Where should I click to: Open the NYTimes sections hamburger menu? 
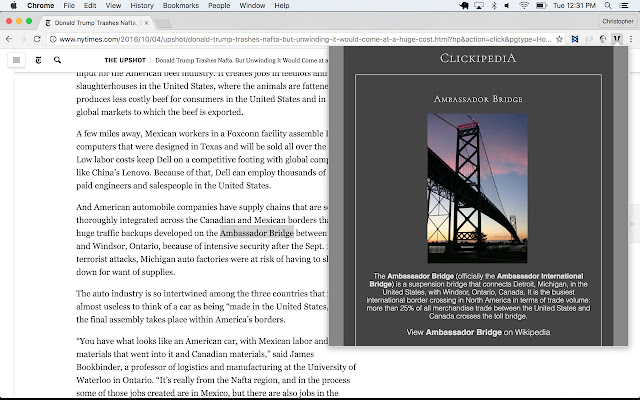(x=16, y=61)
